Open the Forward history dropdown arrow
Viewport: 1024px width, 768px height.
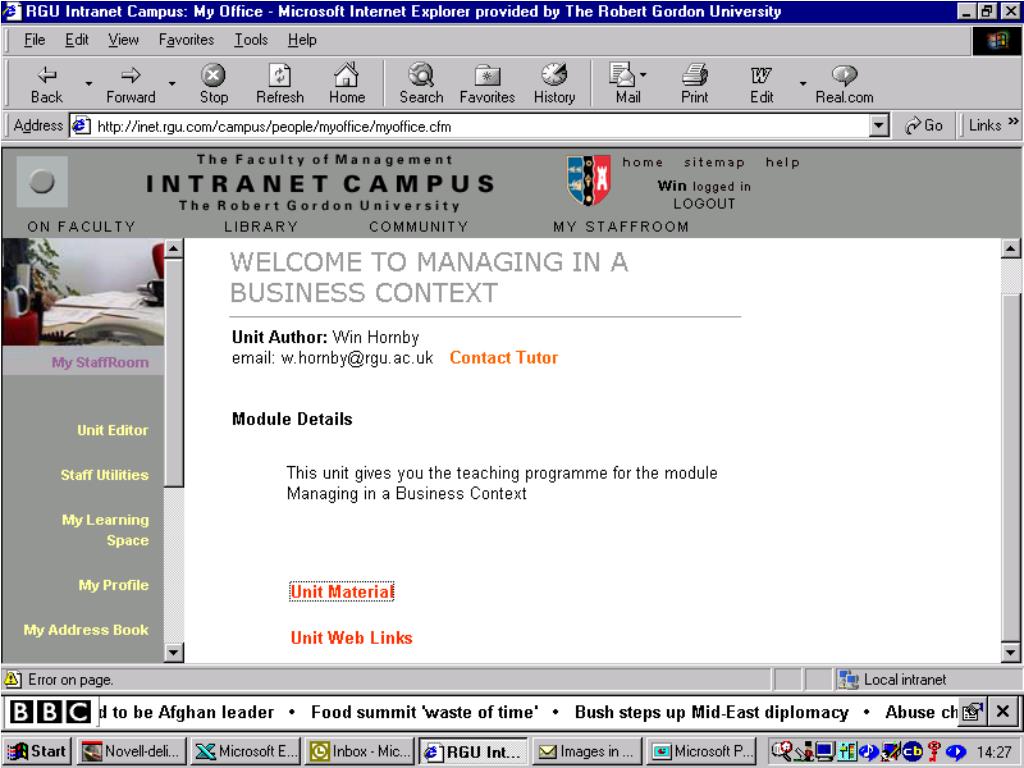click(172, 84)
